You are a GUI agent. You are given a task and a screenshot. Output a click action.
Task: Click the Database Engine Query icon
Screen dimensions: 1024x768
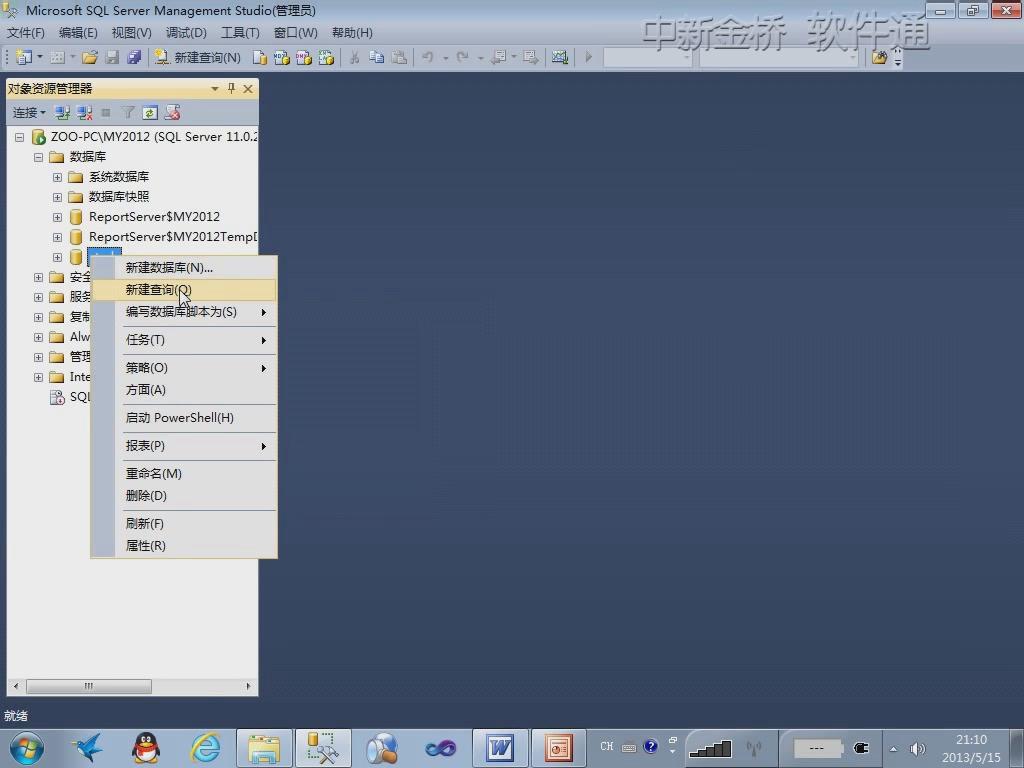tap(259, 57)
